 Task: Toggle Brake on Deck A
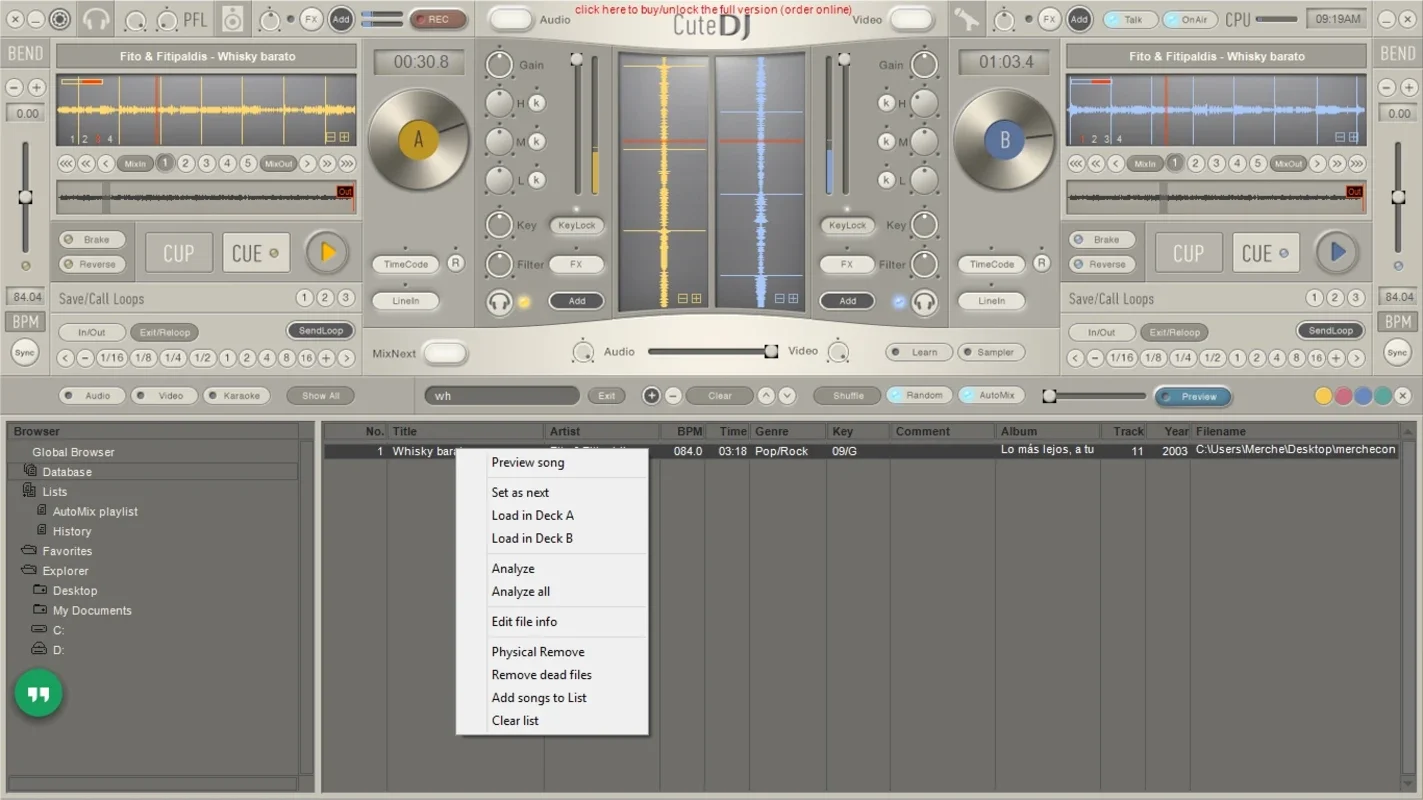(x=92, y=239)
